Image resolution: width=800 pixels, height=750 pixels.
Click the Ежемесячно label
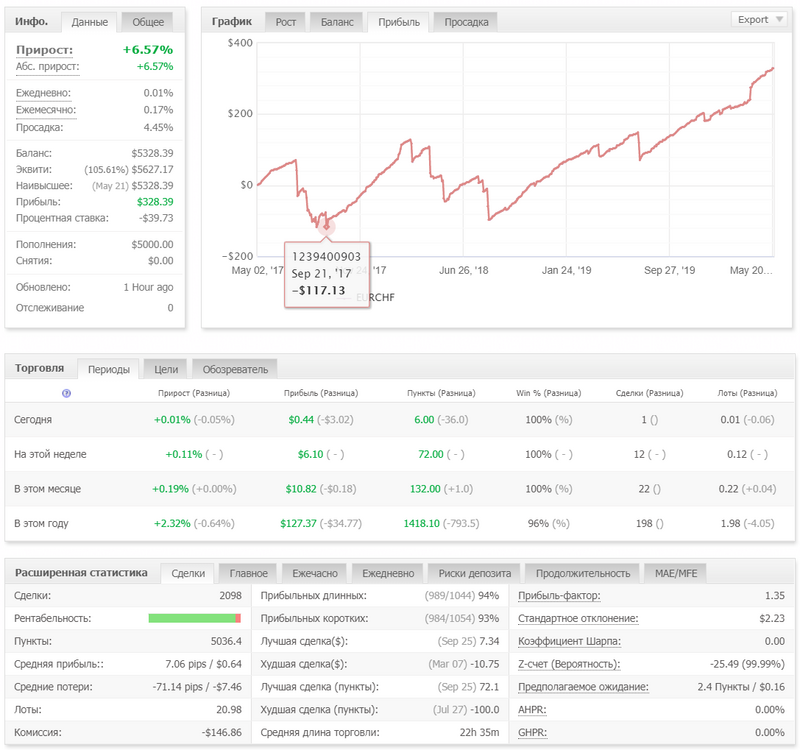click(46, 110)
